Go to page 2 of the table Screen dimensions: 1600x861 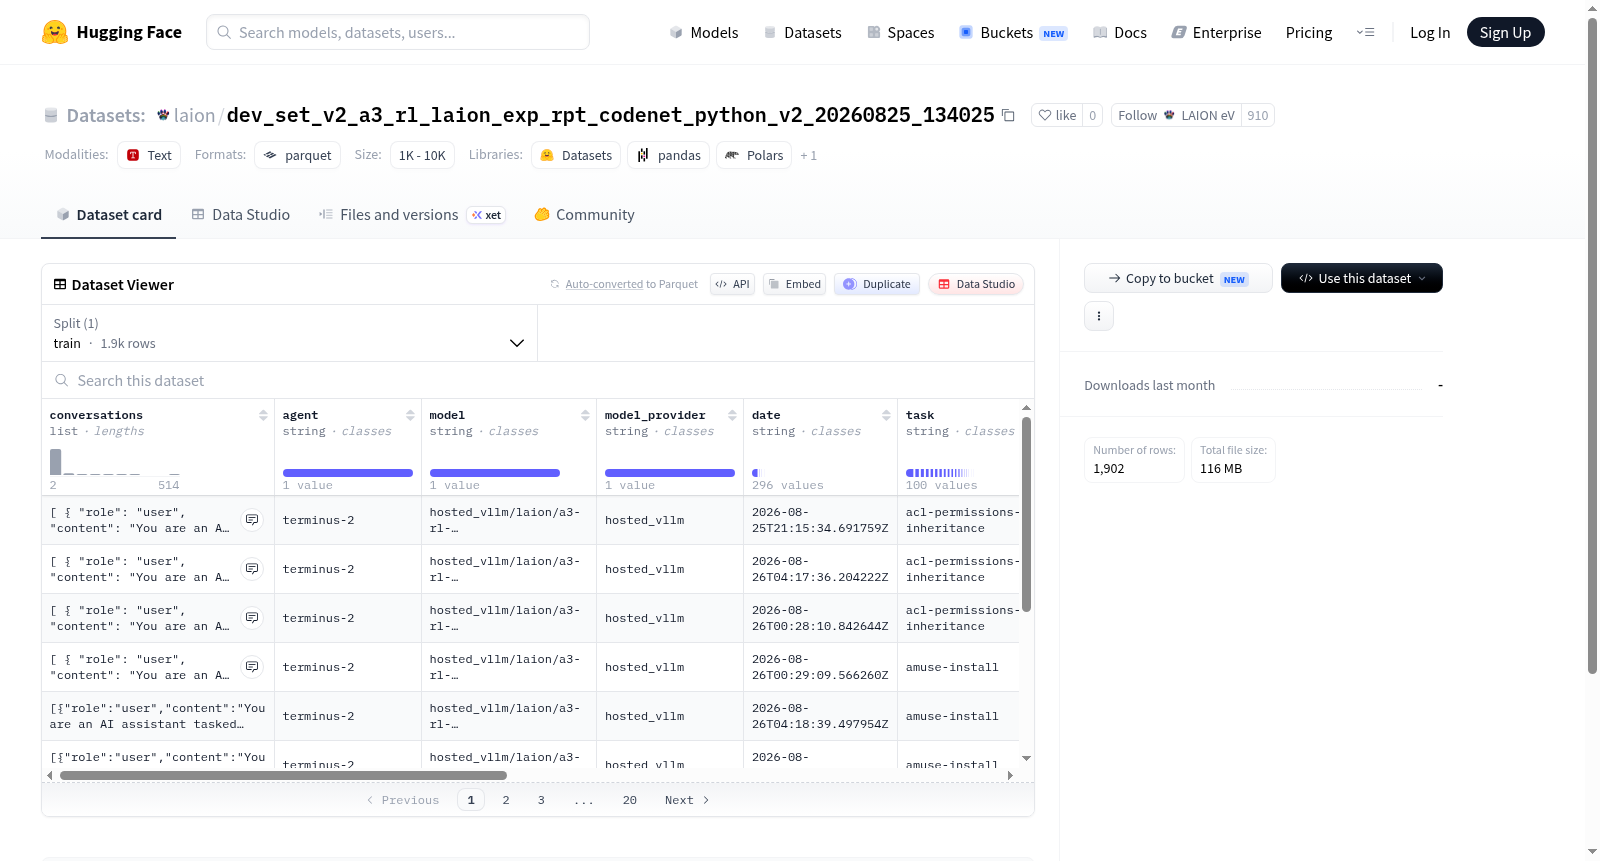(506, 800)
